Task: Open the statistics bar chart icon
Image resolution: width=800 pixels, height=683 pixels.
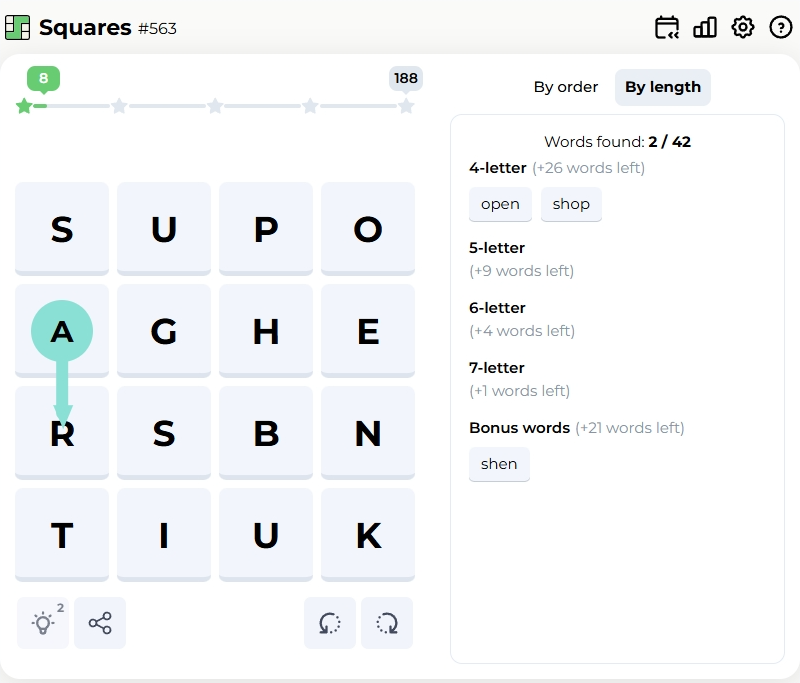Action: [x=705, y=28]
